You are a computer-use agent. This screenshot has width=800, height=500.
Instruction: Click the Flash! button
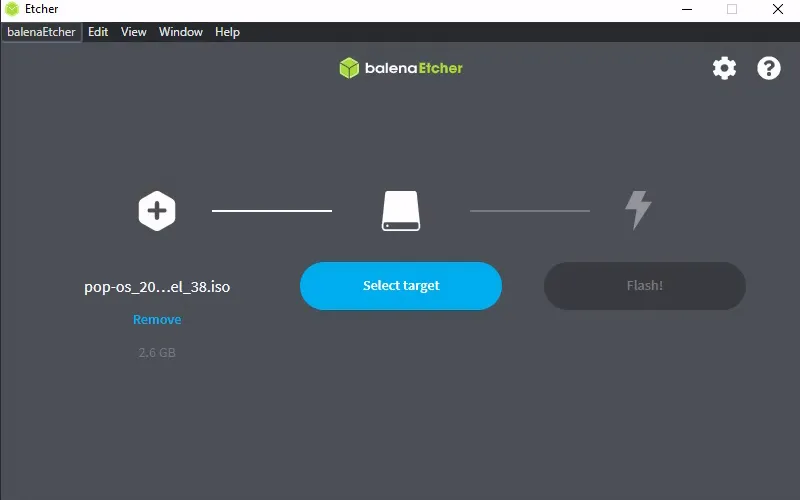tap(645, 286)
